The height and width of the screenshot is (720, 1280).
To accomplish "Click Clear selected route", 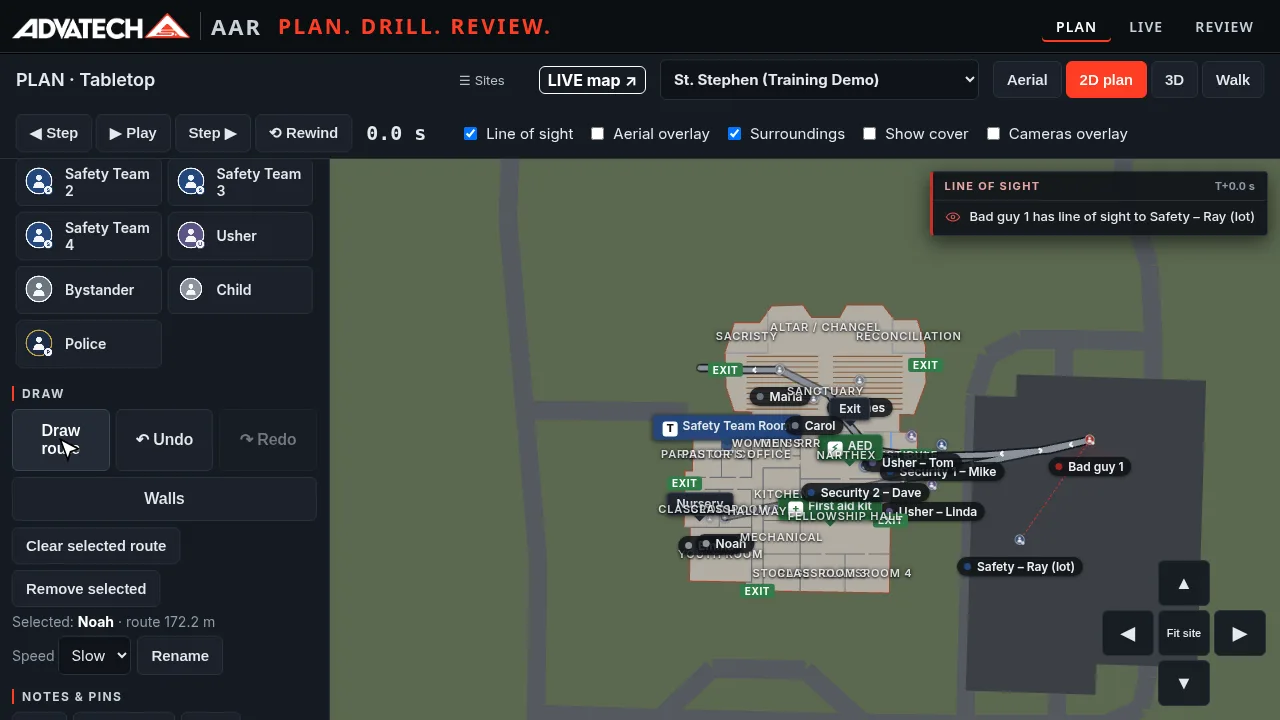I will 96,546.
